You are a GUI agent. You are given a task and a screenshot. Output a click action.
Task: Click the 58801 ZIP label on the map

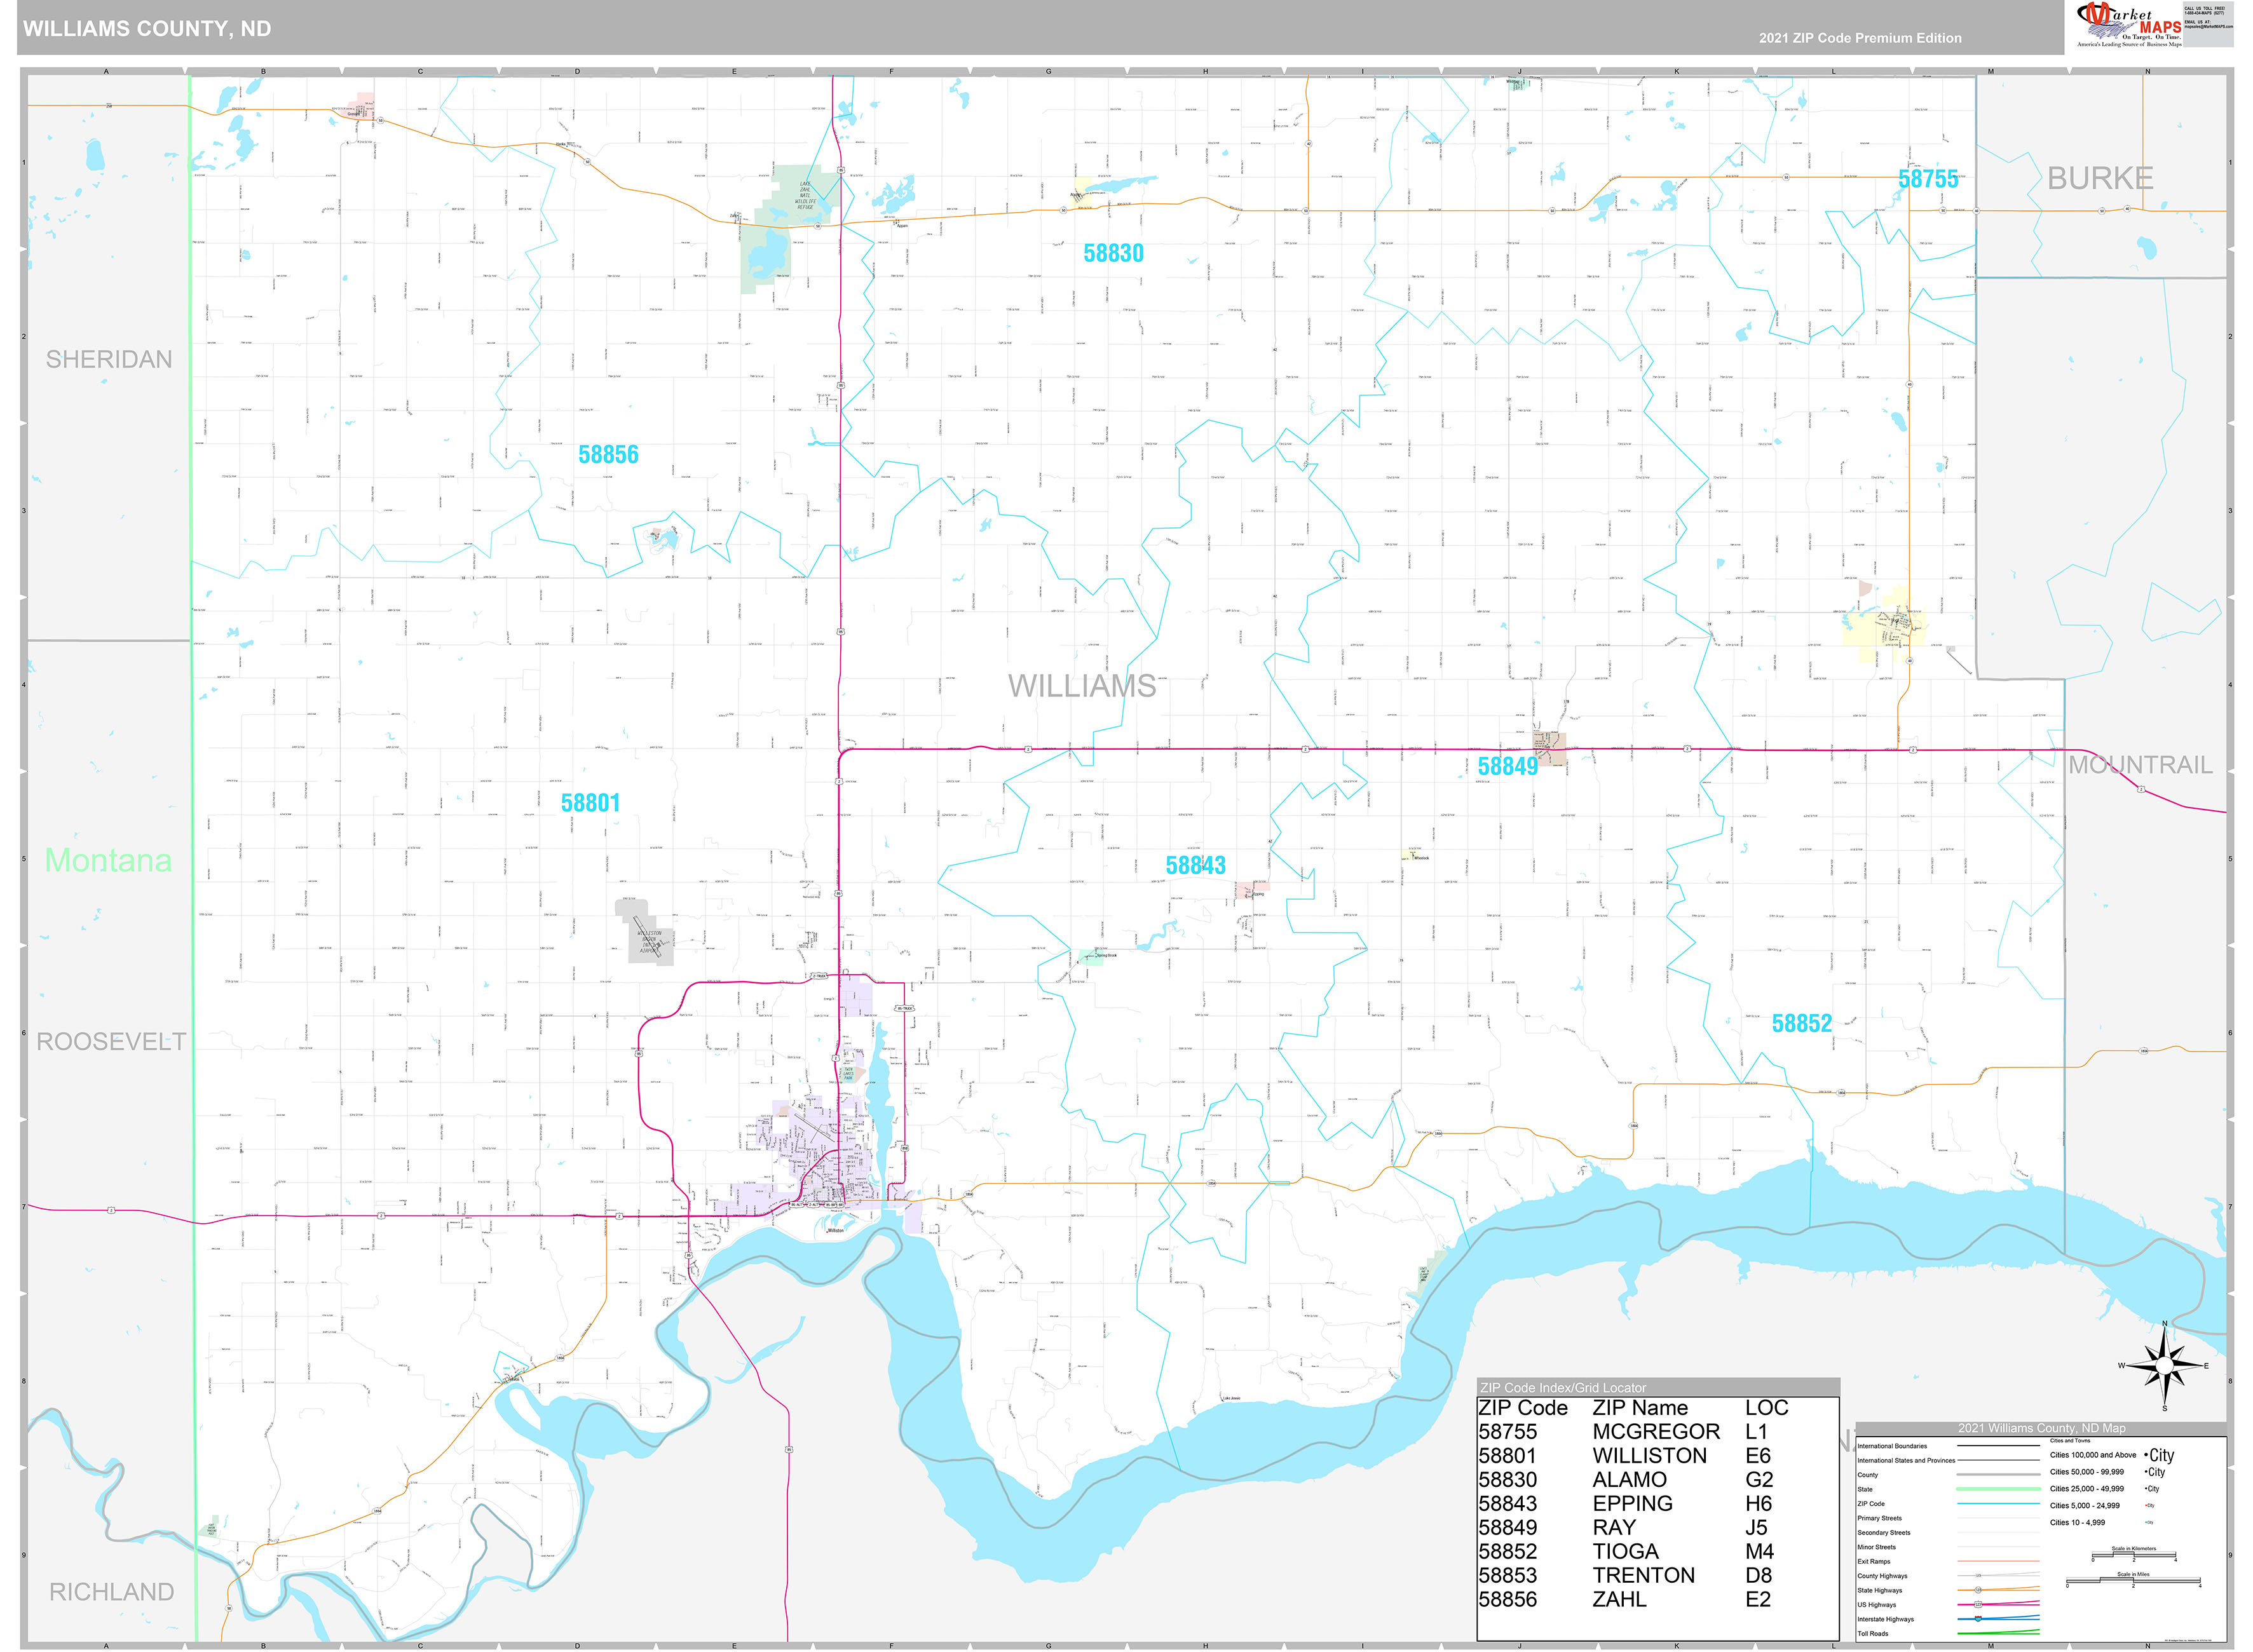(590, 803)
